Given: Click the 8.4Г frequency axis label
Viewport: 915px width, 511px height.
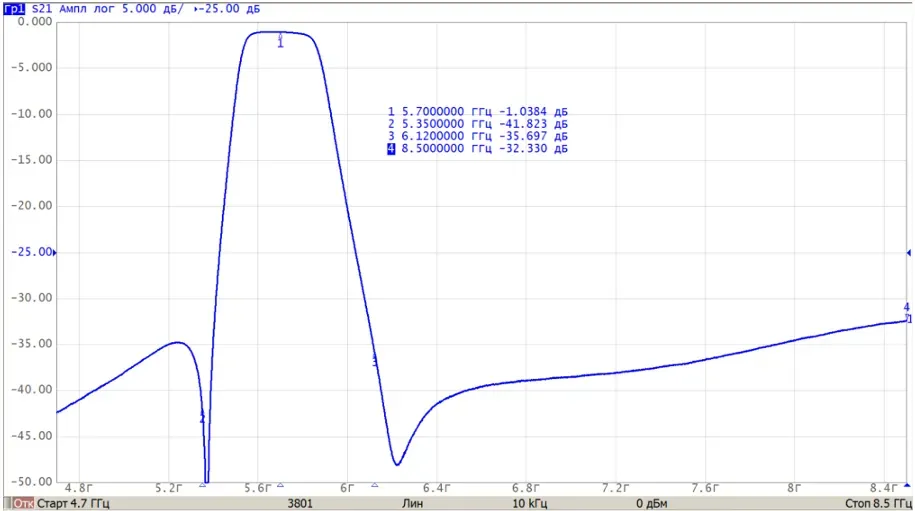Looking at the screenshot, I should point(883,488).
